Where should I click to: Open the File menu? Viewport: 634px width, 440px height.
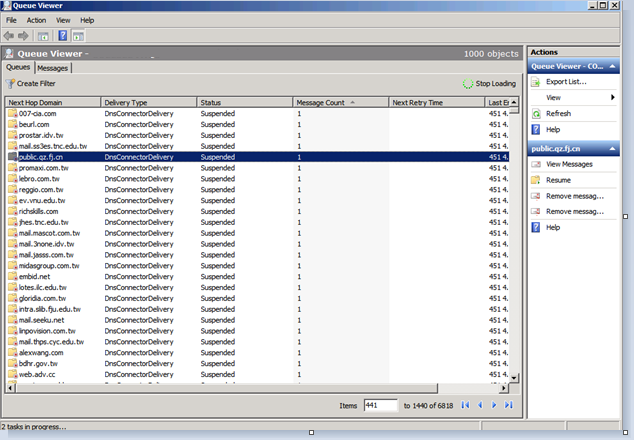click(11, 20)
